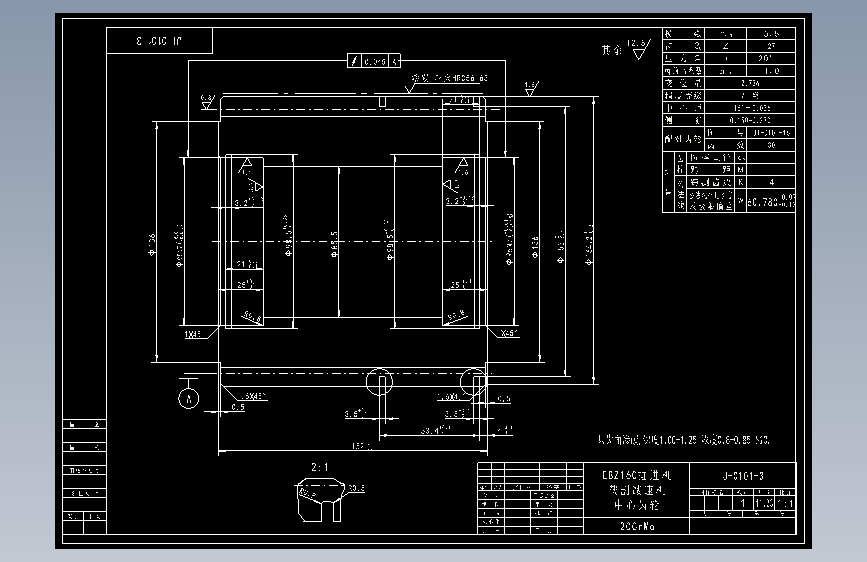Select the Φ136 dimension on far left
Image resolution: width=867 pixels, height=562 pixels.
152,244
